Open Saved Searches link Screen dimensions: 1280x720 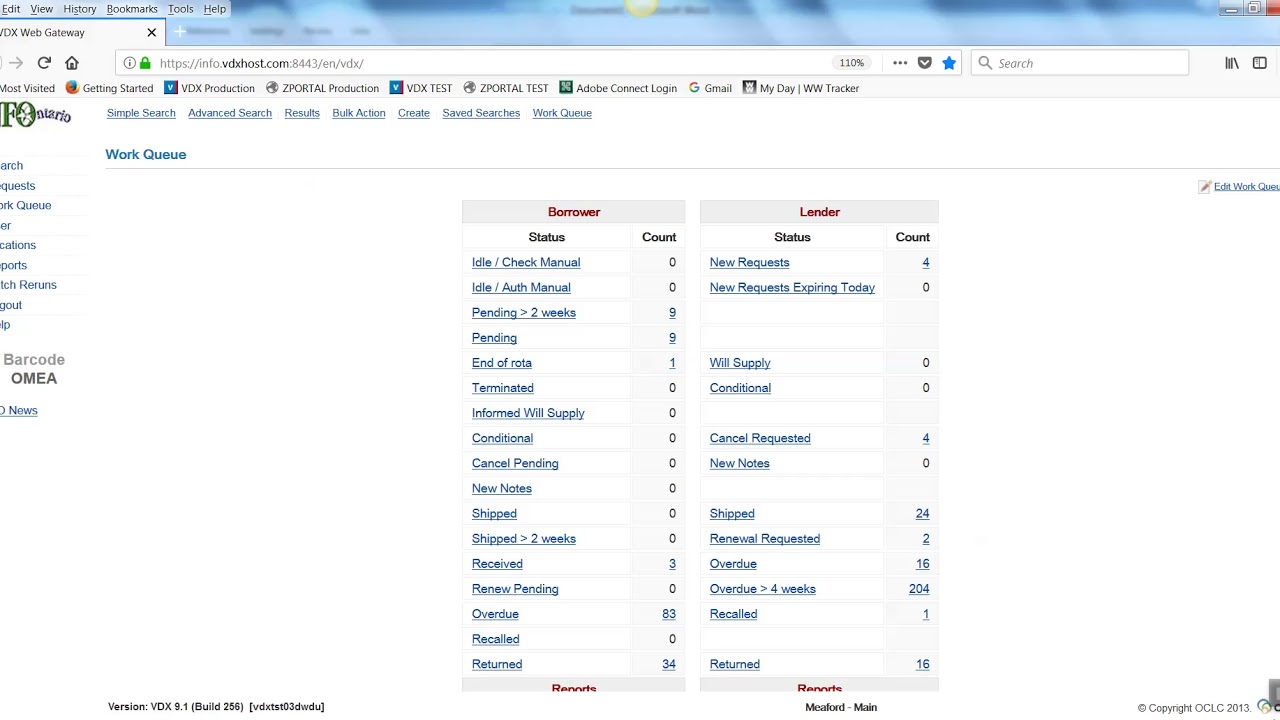(x=481, y=113)
